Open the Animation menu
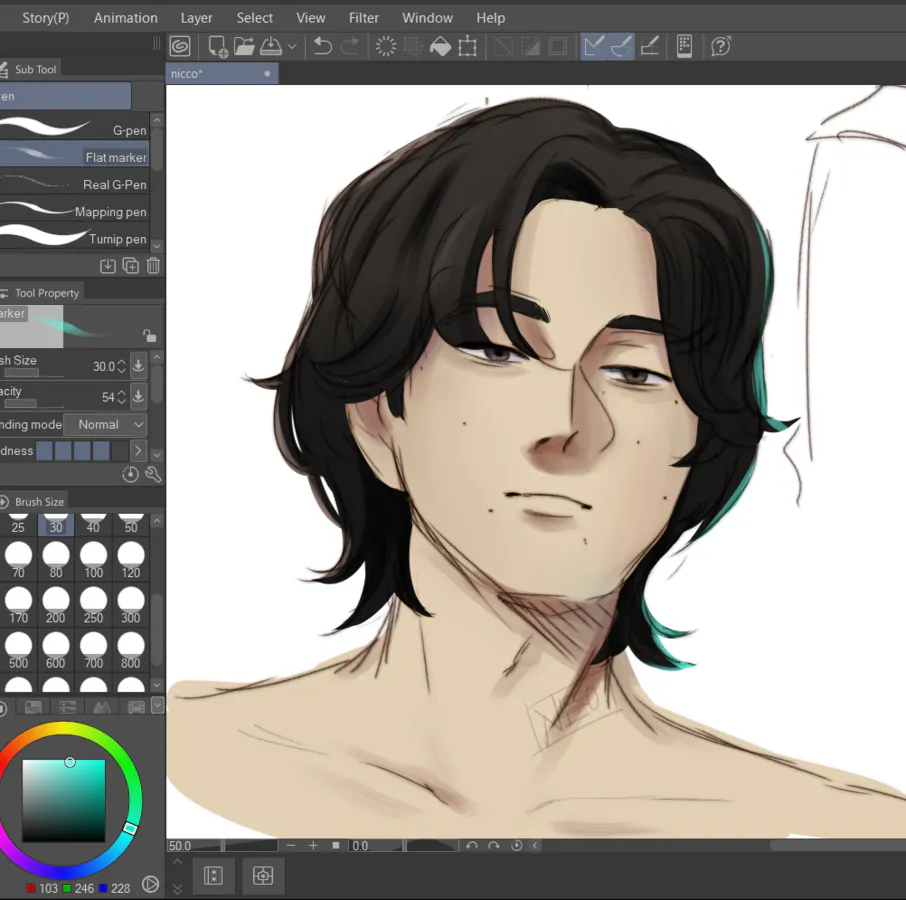 coord(125,18)
